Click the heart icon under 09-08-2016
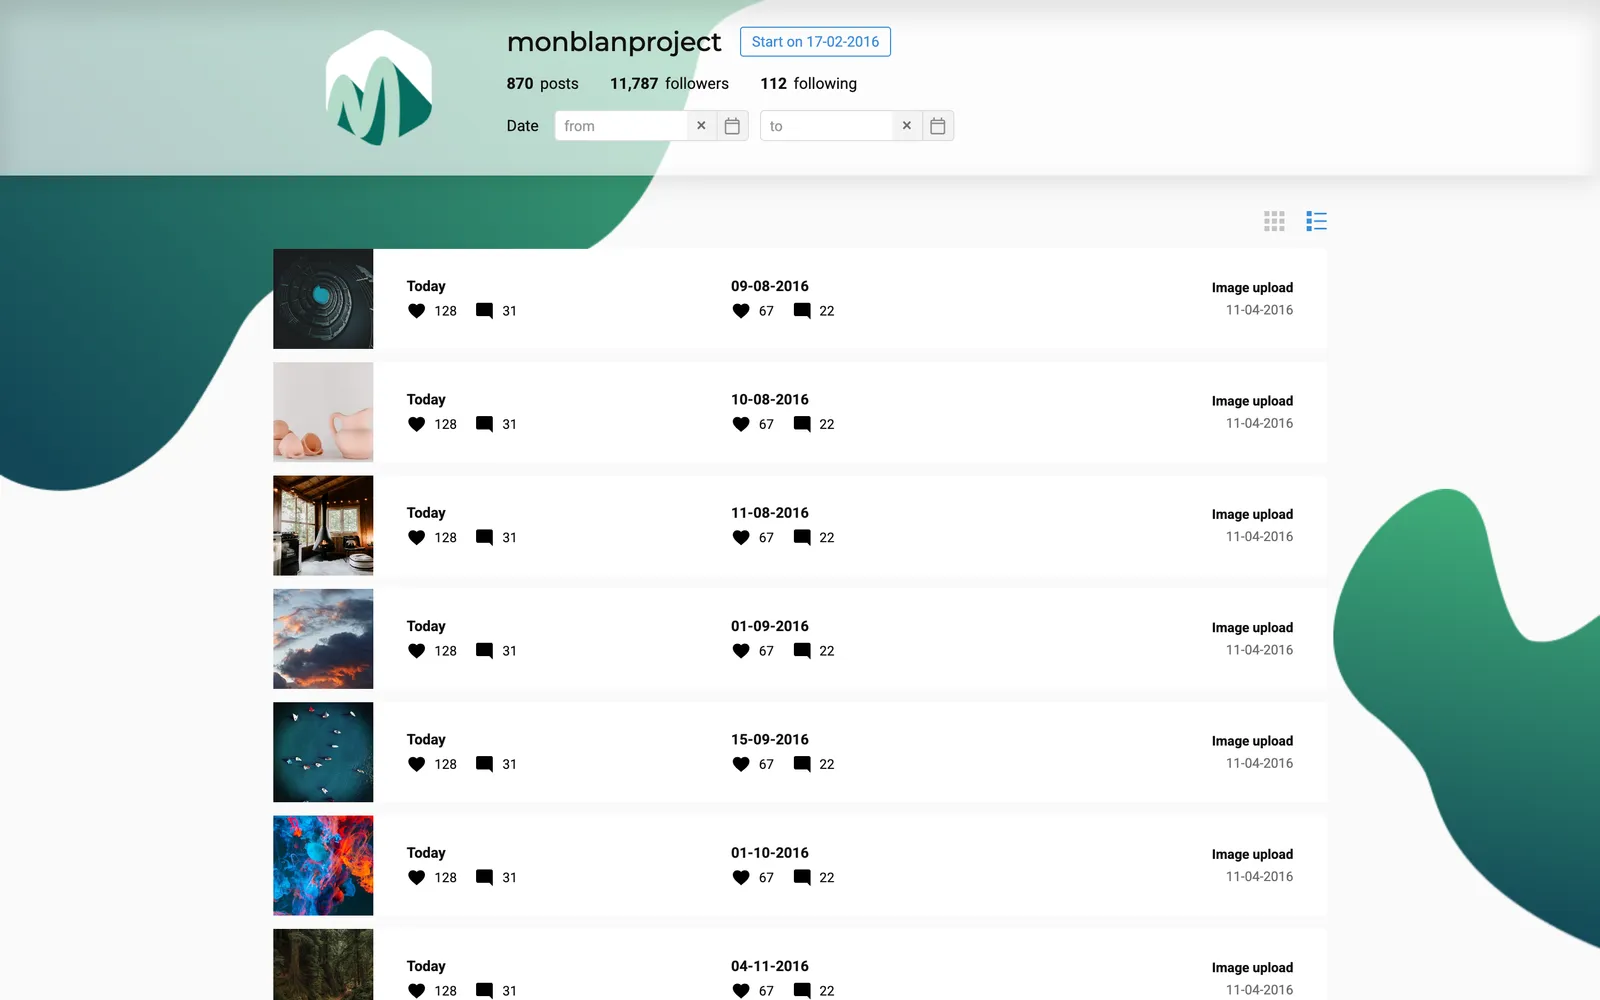Viewport: 1600px width, 1000px height. click(741, 311)
